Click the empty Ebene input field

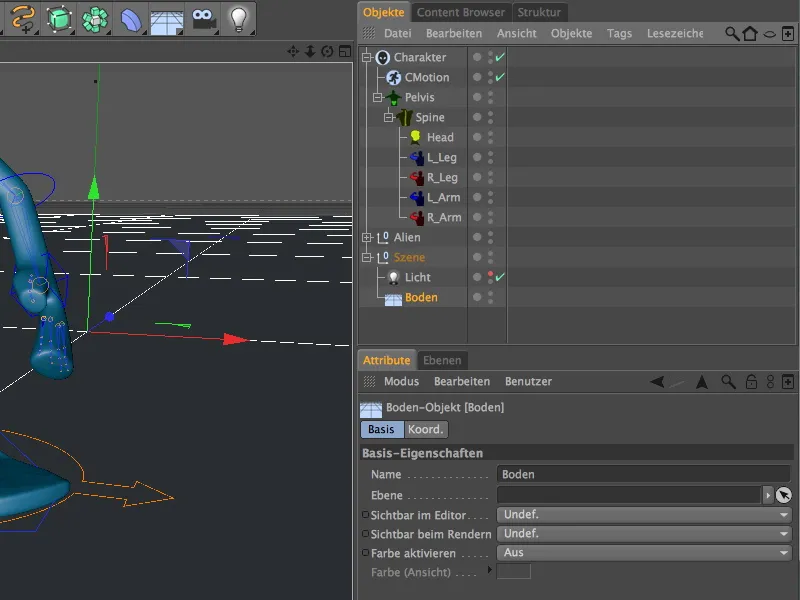(629, 495)
